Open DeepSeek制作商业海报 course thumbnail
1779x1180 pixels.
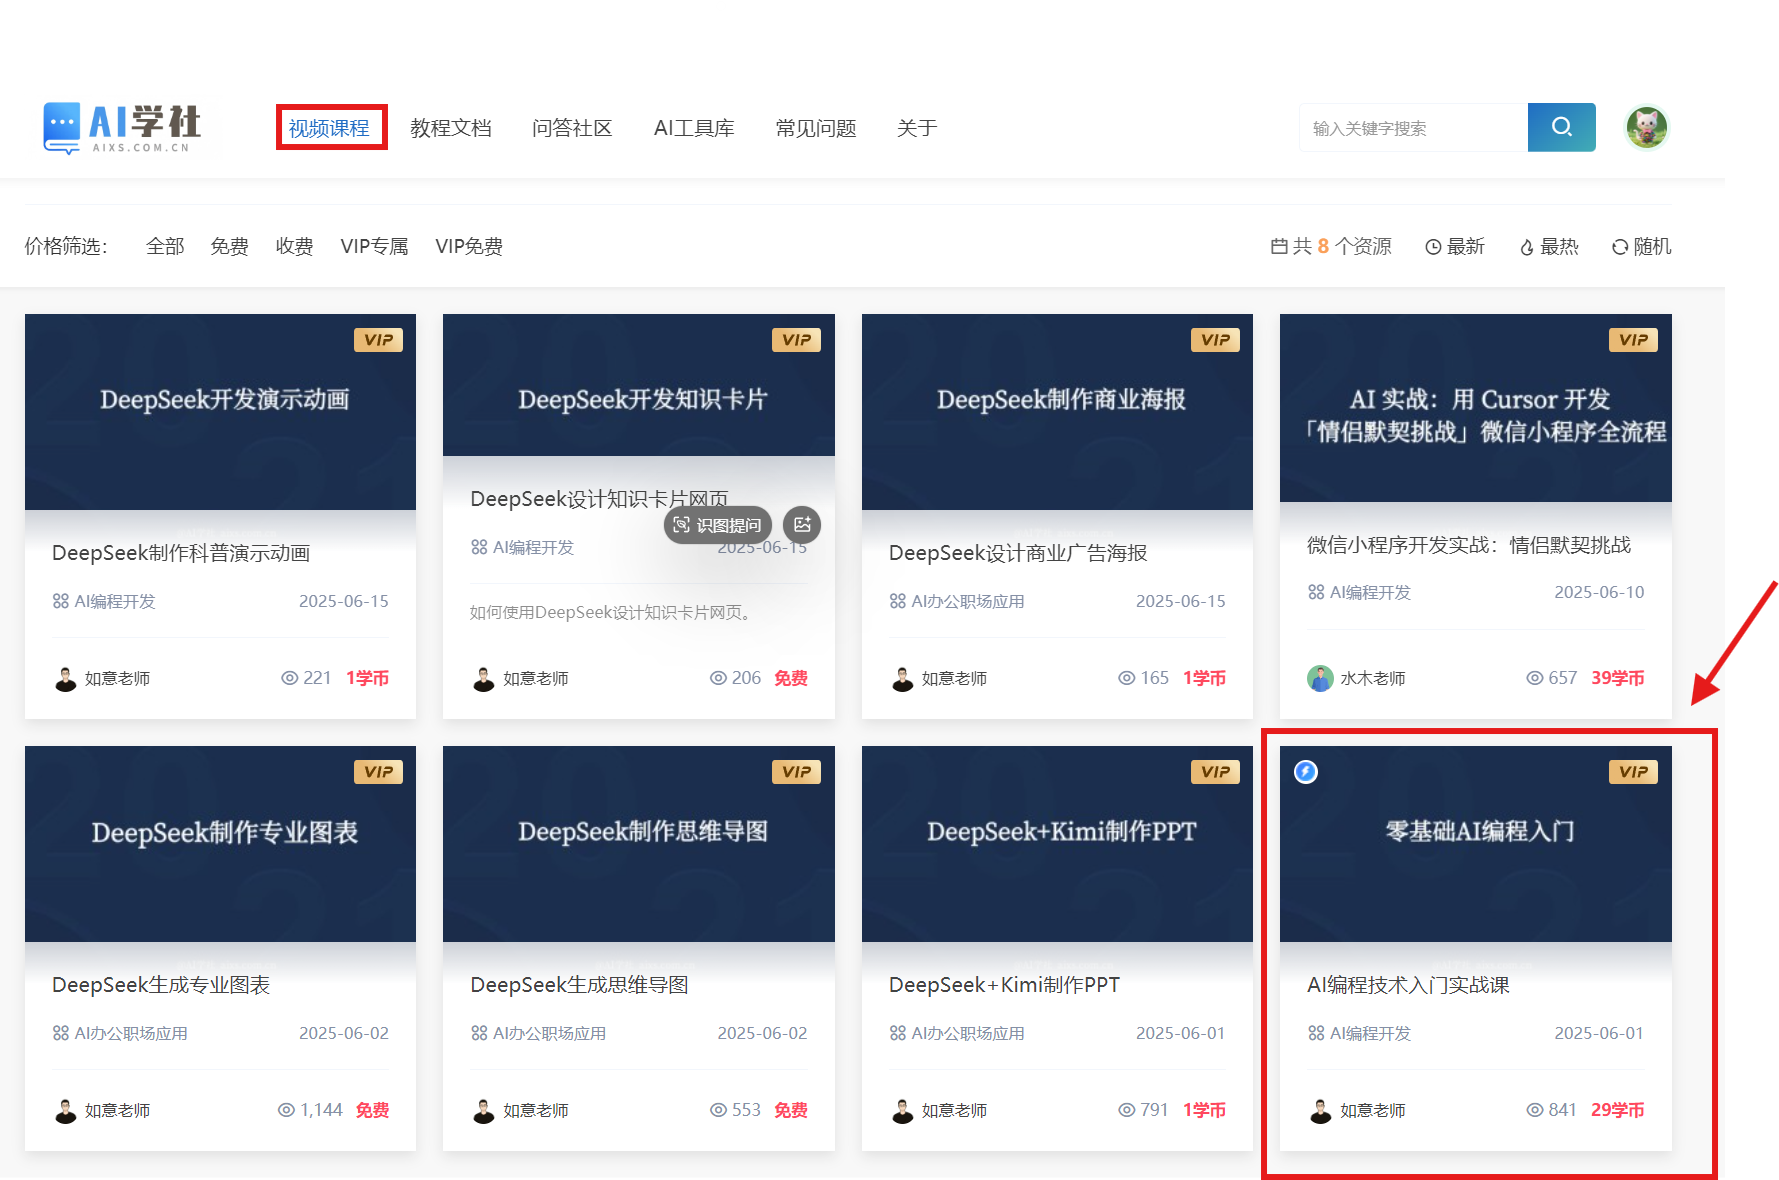[1057, 412]
